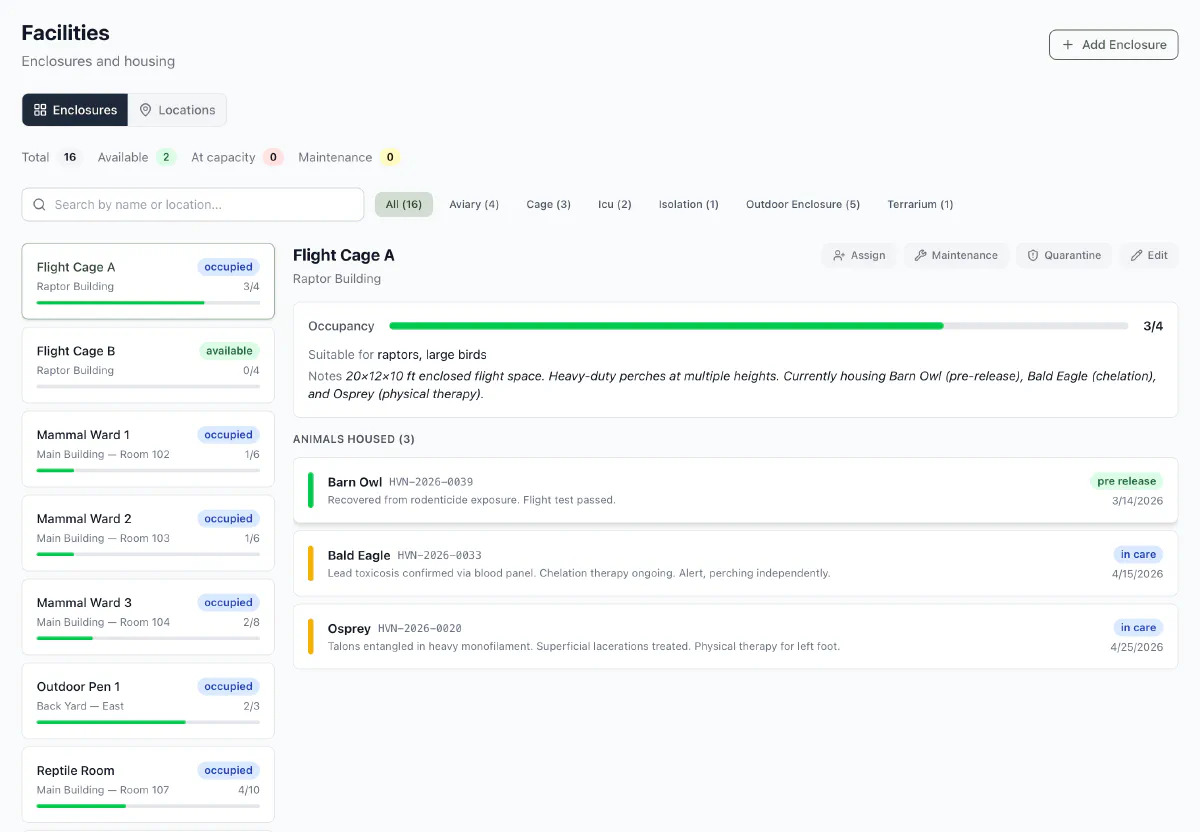1200x832 pixels.
Task: Click the Total count badge
Action: 69,157
